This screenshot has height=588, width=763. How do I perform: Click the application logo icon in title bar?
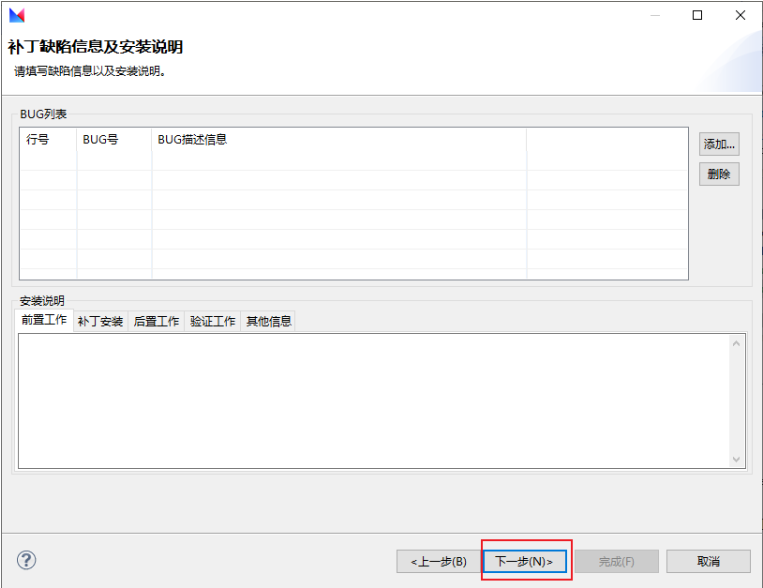pyautogui.click(x=17, y=15)
